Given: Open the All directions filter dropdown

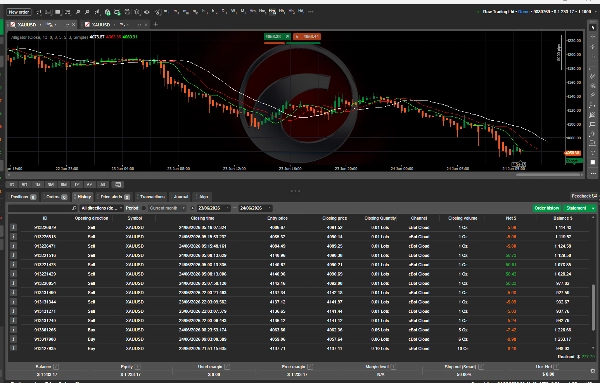Looking at the screenshot, I should pos(102,208).
